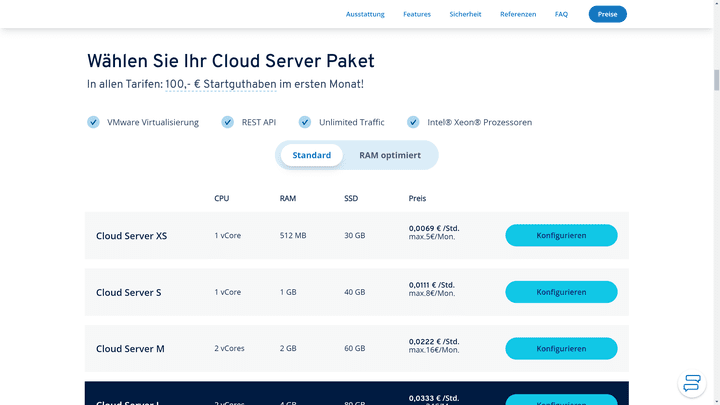720x405 pixels.
Task: Click the 40 GB SSD value
Action: point(355,292)
